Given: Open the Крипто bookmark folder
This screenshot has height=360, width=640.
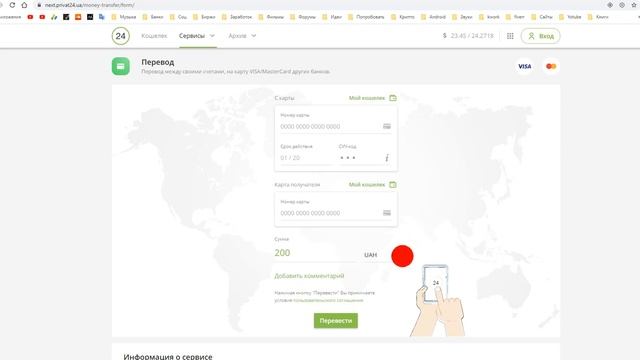Looking at the screenshot, I should 402,17.
